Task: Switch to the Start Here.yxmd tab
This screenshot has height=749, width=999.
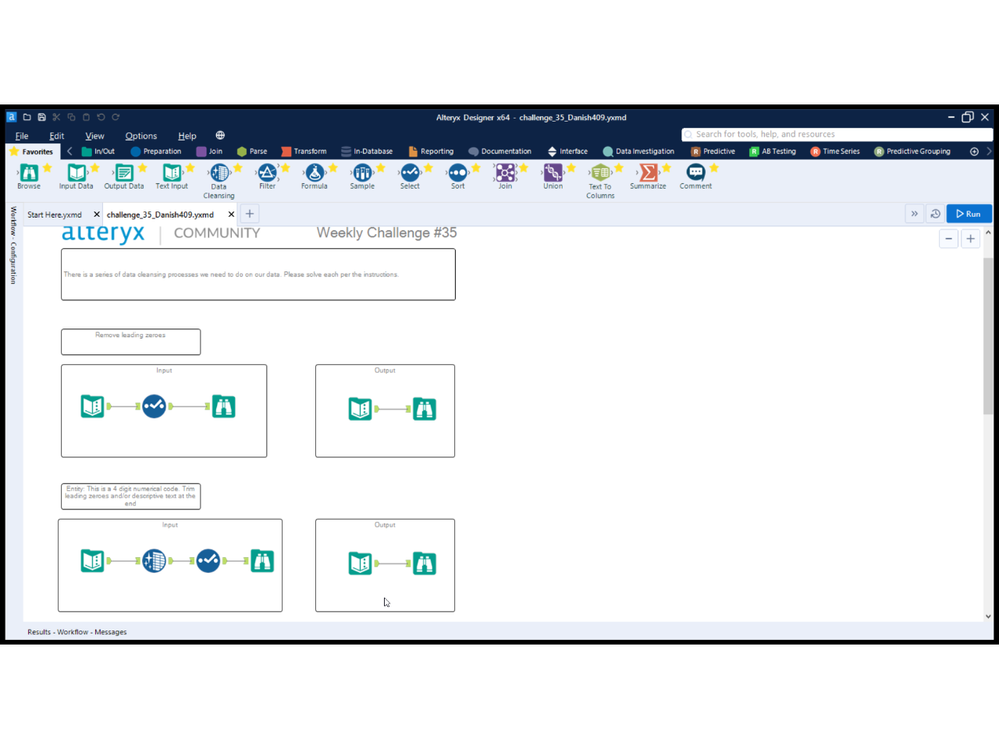Action: point(55,215)
